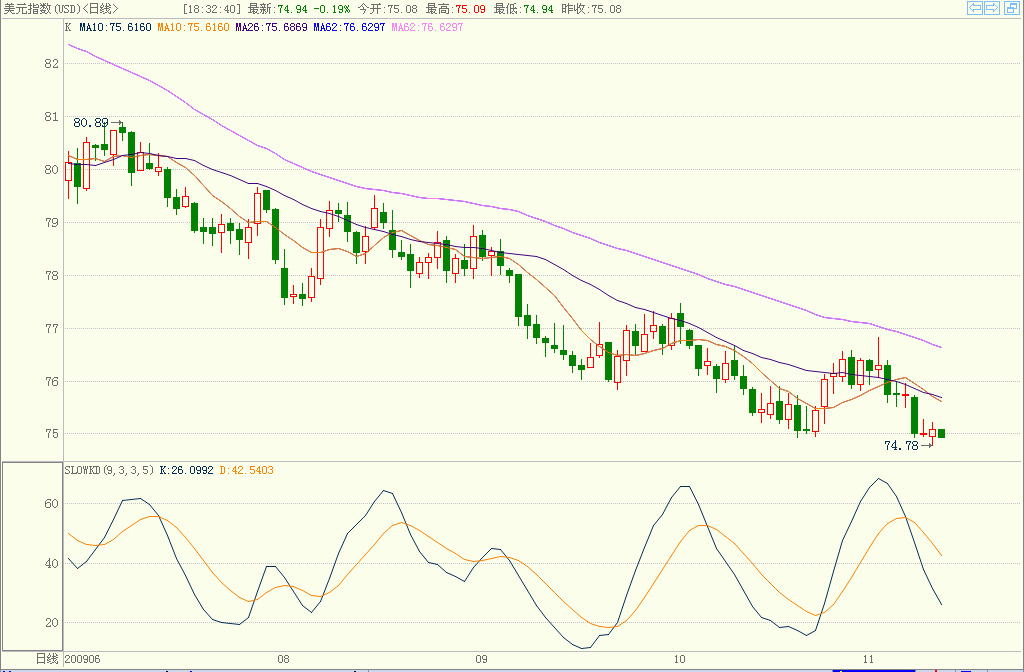The height and width of the screenshot is (672, 1024).
Task: Click the 60 level on SLOWKD axis
Action: pyautogui.click(x=52, y=504)
